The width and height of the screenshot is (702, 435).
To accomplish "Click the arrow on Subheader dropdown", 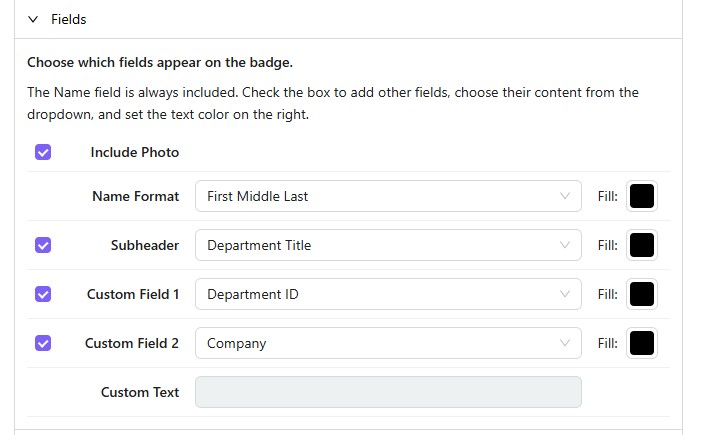I will point(565,245).
